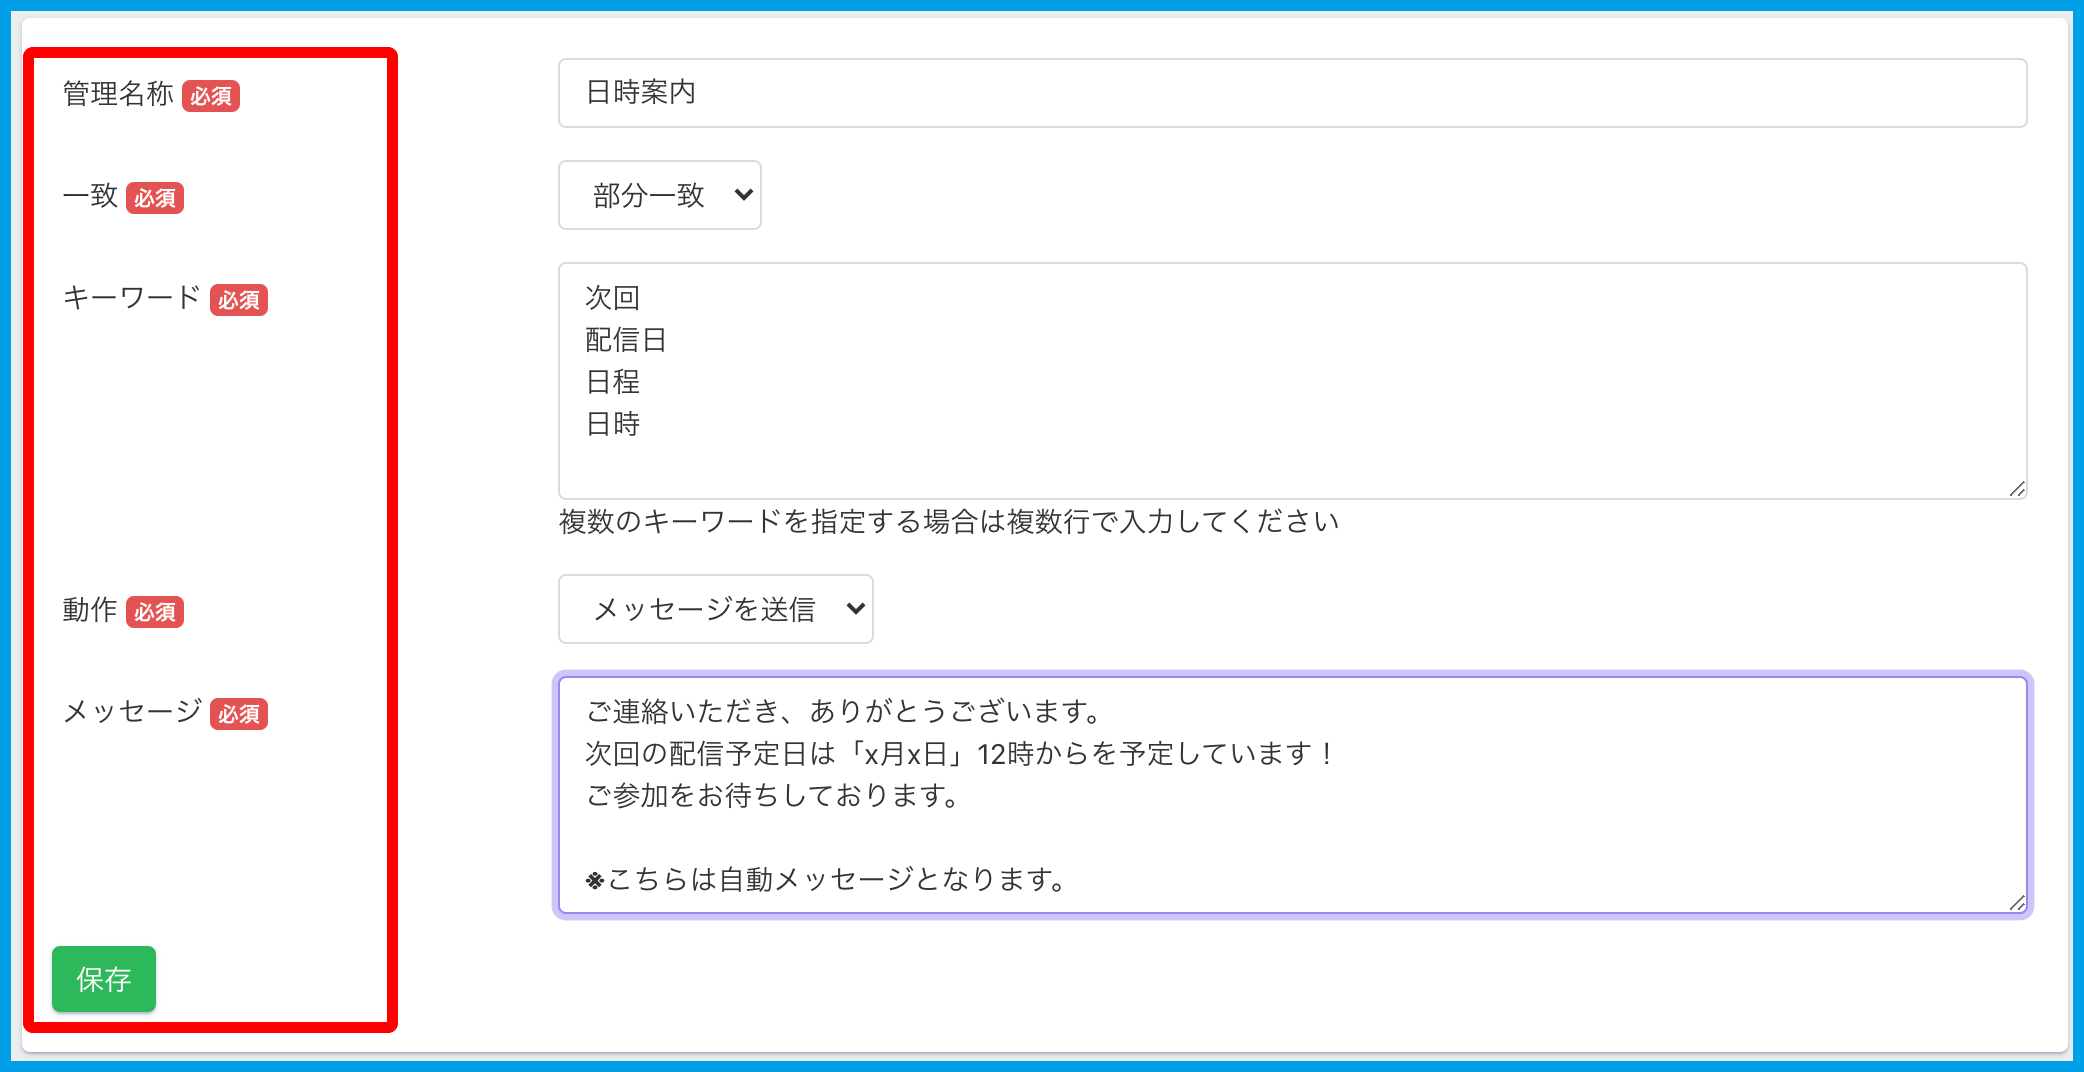This screenshot has width=2084, height=1072.
Task: Click the 動作 field label
Action: tap(90, 610)
